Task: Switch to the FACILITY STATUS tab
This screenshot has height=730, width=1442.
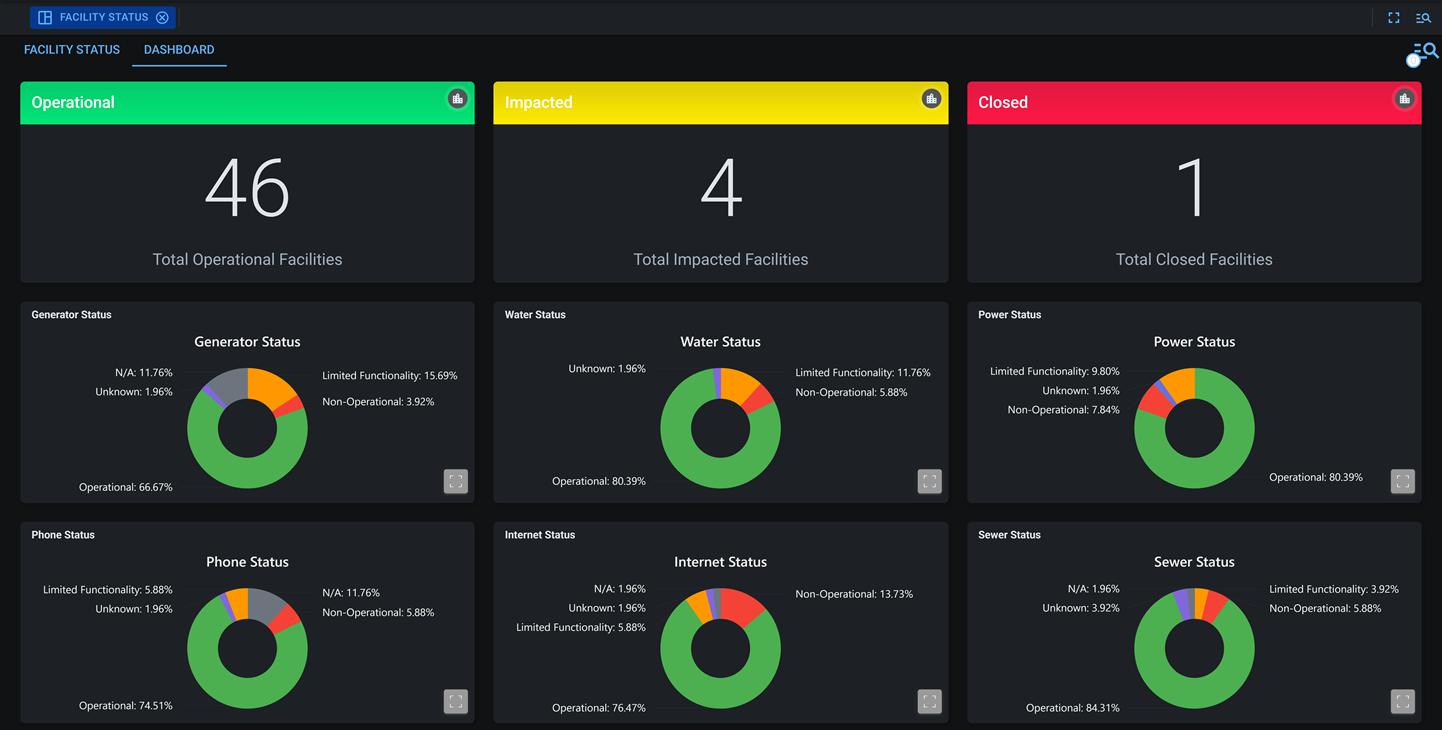Action: [71, 49]
